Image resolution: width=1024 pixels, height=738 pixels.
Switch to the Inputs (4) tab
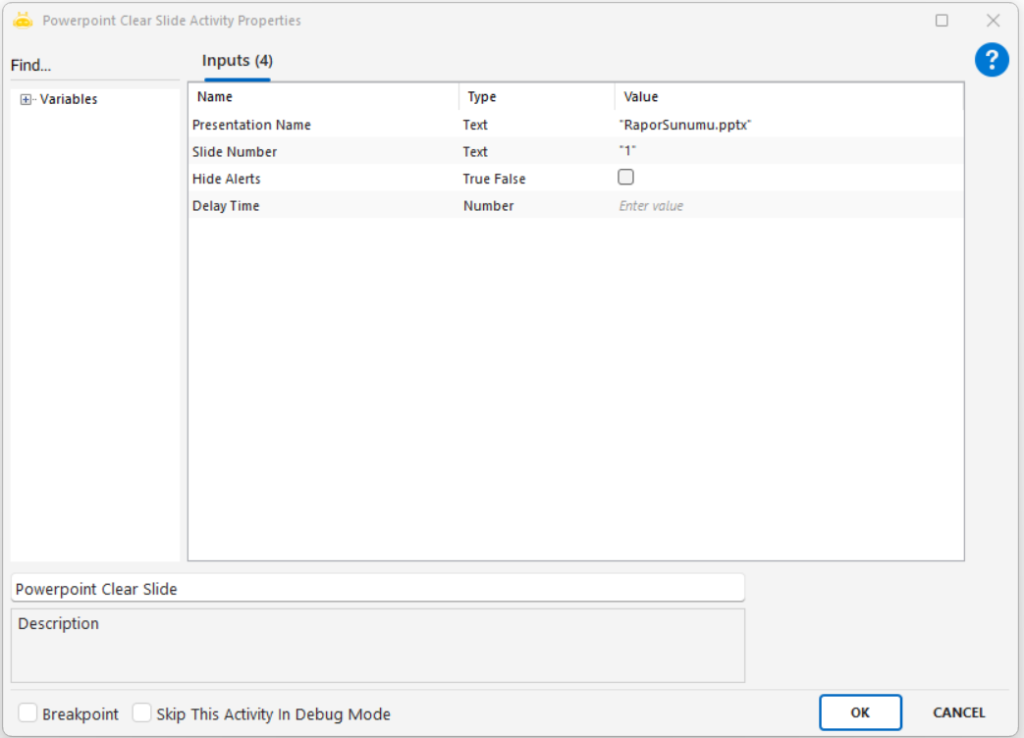[x=237, y=61]
